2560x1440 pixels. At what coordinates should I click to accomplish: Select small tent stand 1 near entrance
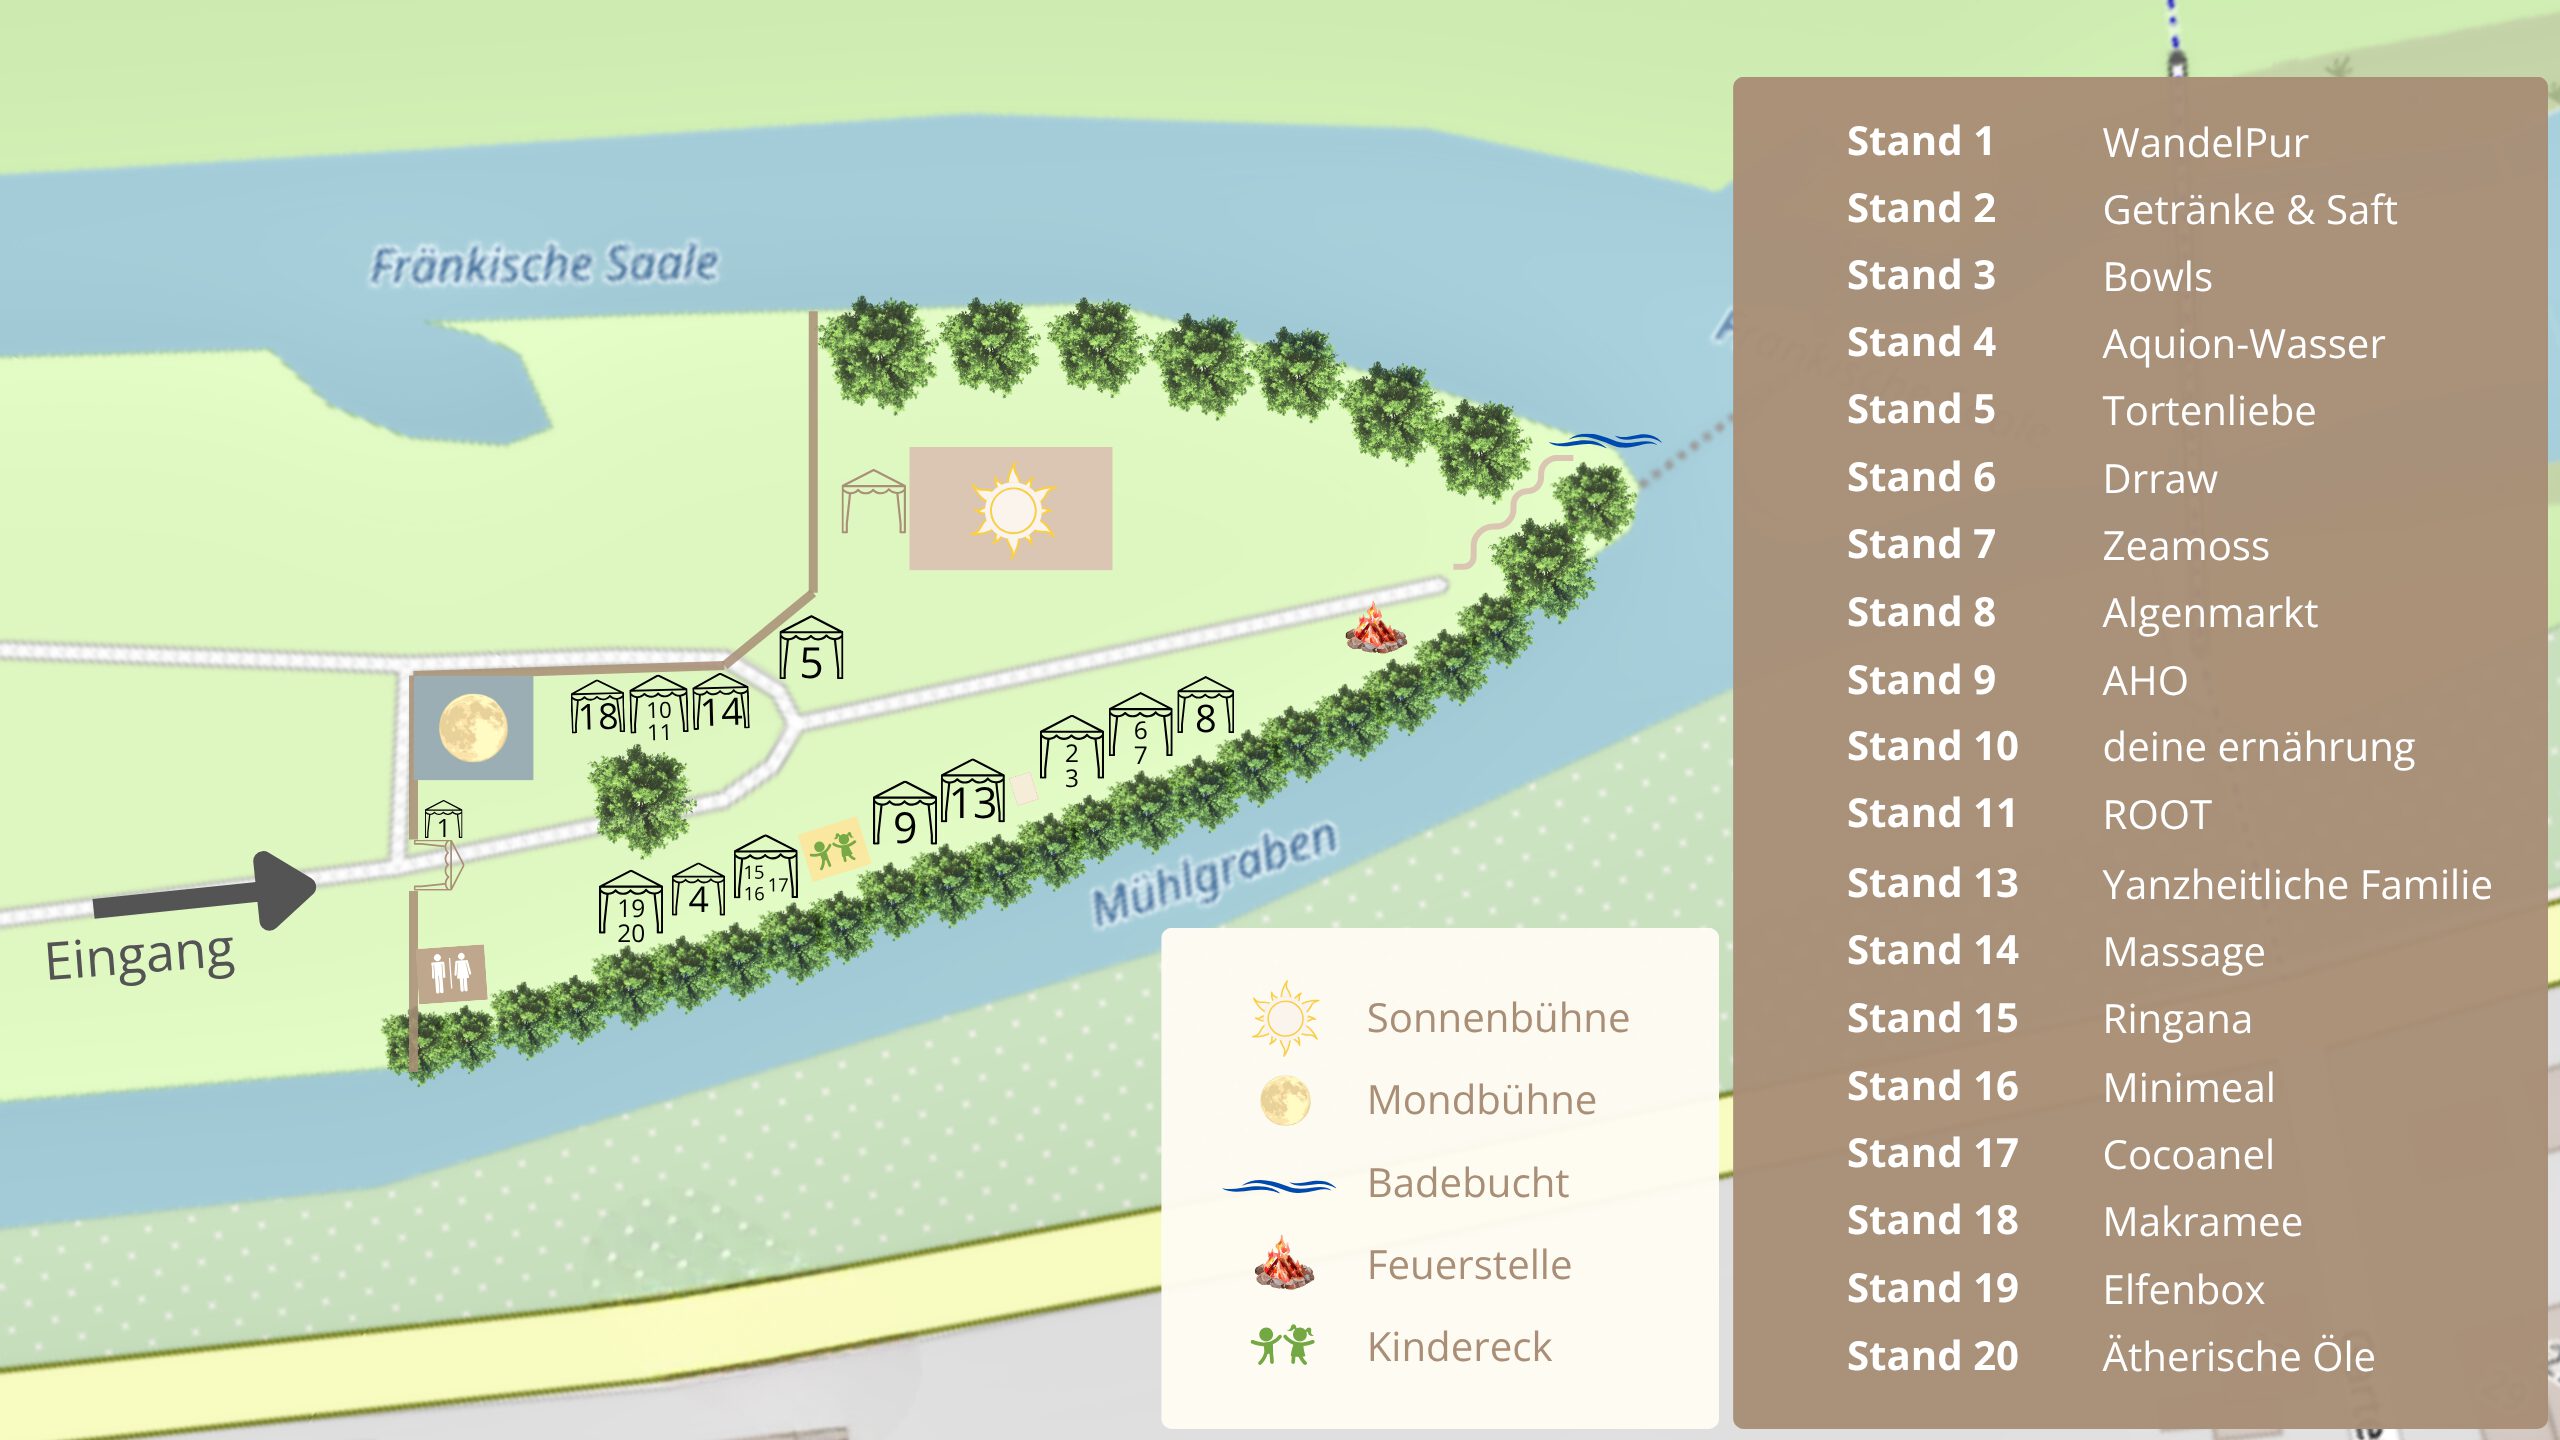tap(443, 820)
